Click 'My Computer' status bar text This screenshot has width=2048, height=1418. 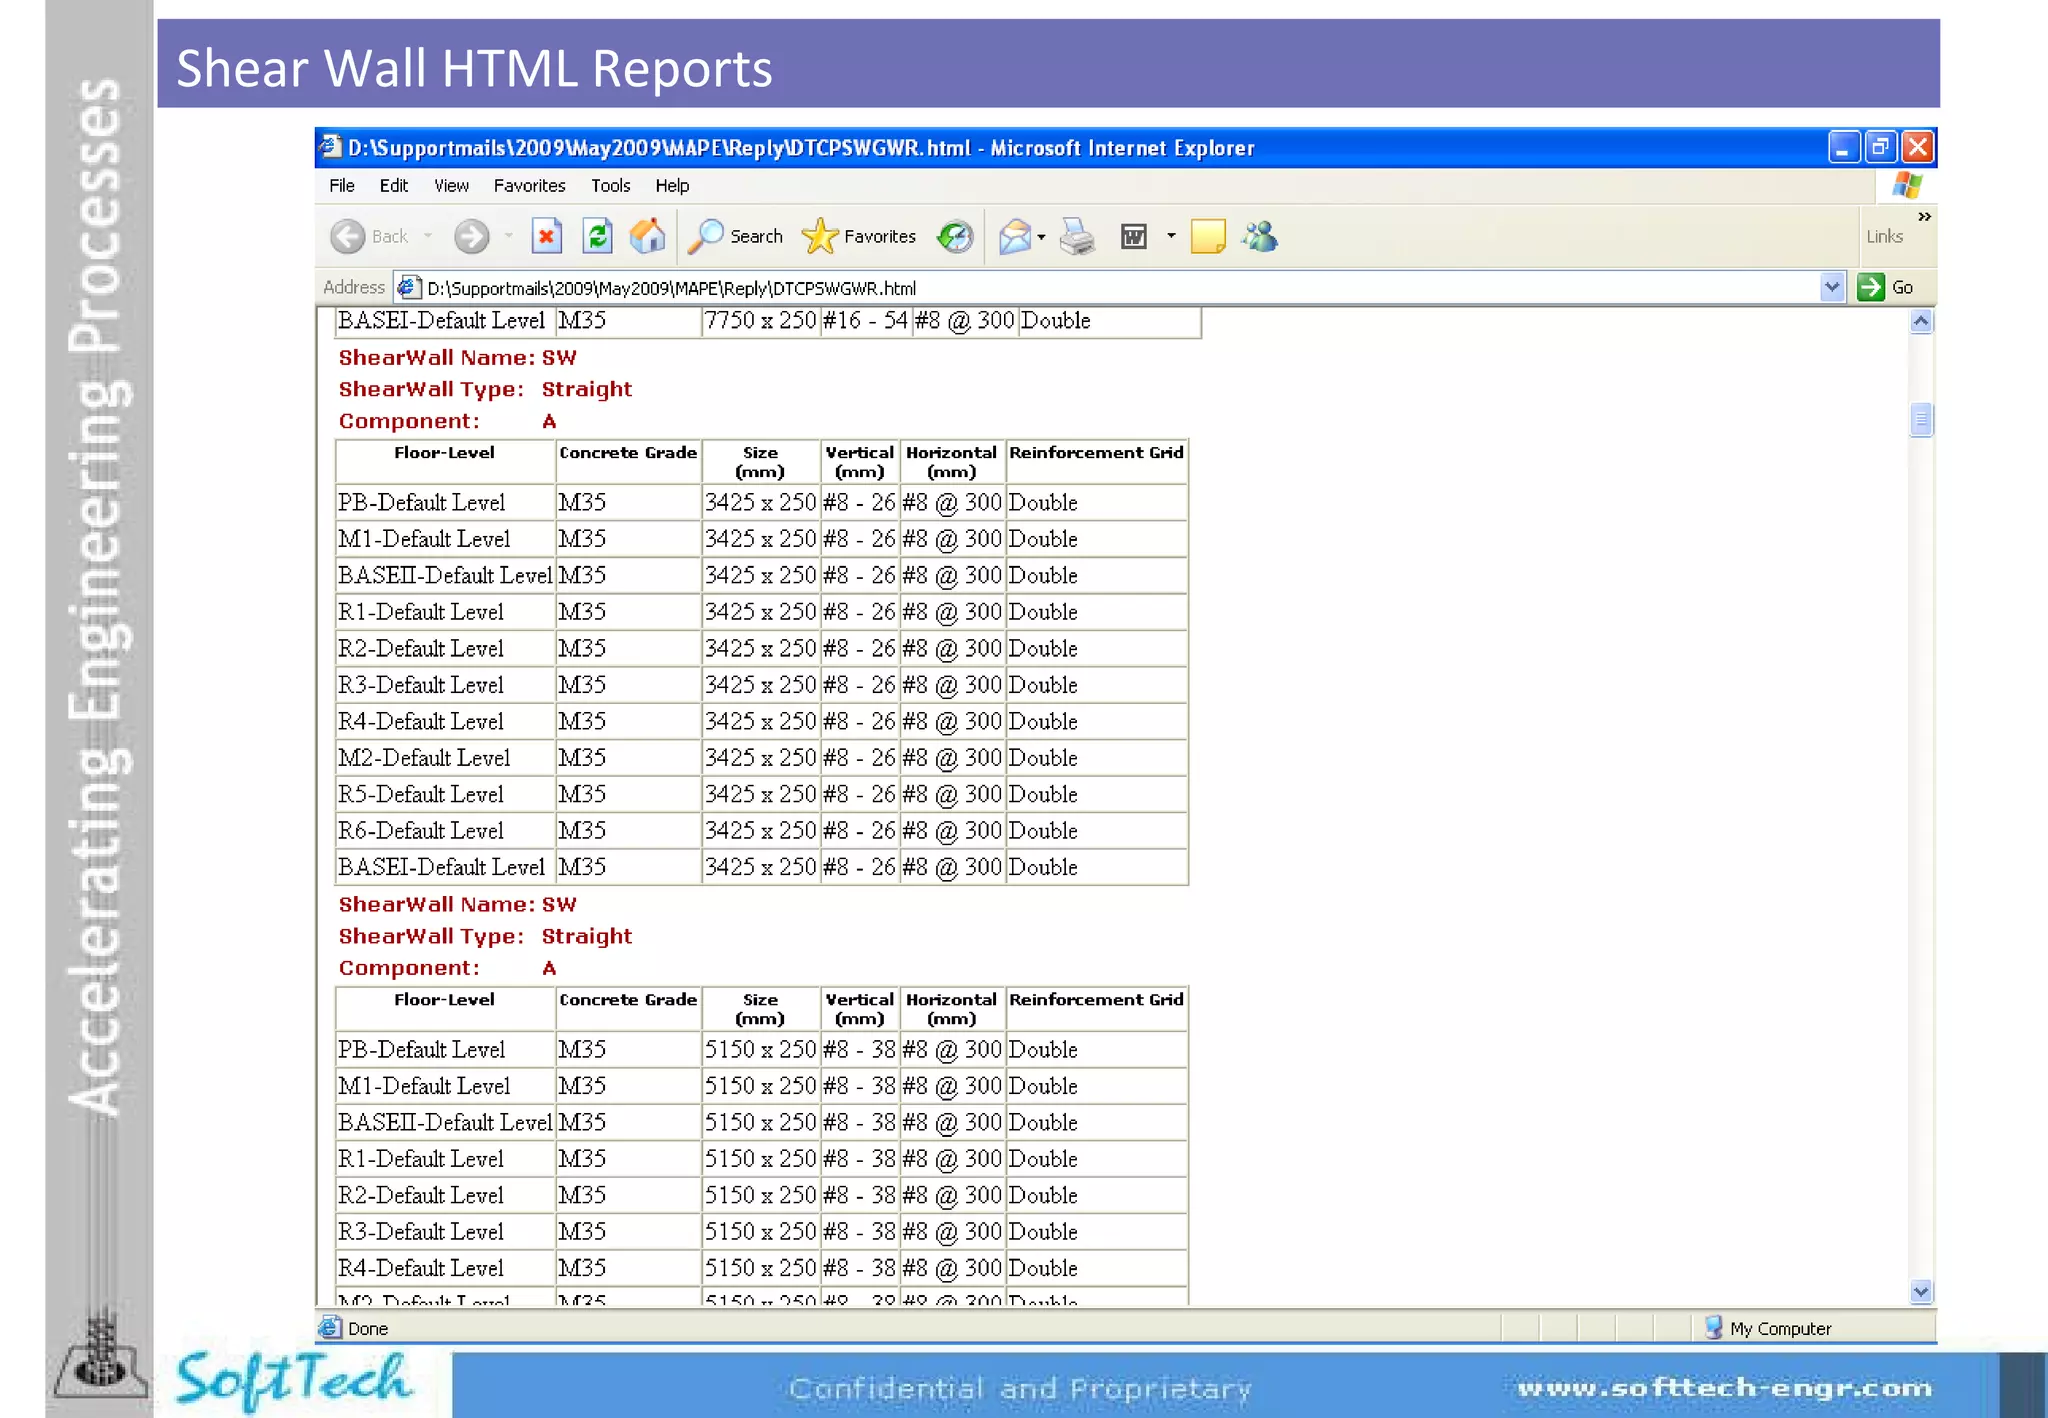[x=1781, y=1329]
